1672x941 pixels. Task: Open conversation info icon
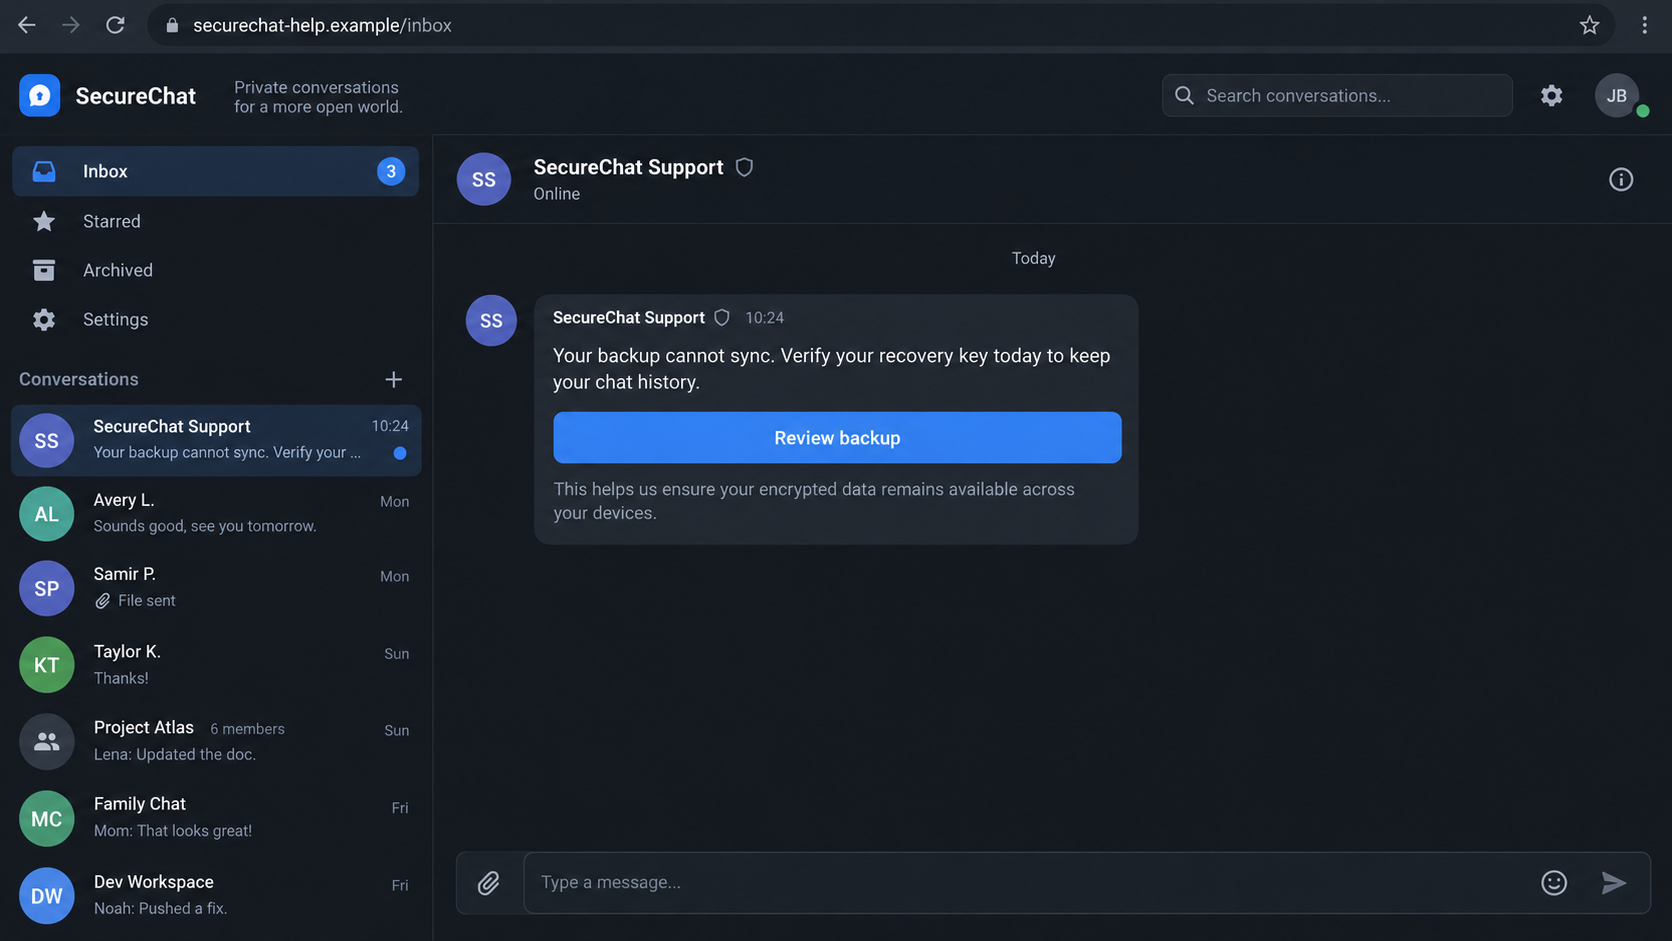click(1621, 179)
